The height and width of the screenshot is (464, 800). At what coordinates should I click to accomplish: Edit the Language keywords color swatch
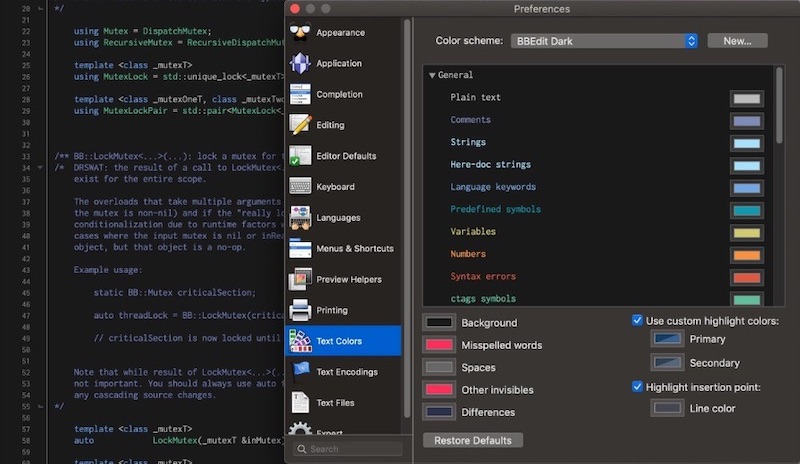click(x=746, y=188)
